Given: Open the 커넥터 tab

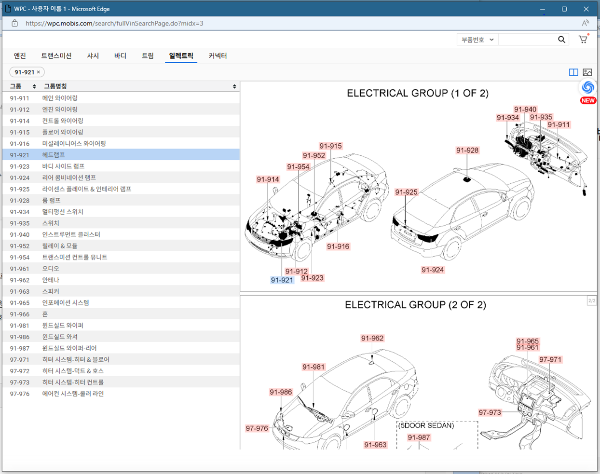Looking at the screenshot, I should point(217,56).
